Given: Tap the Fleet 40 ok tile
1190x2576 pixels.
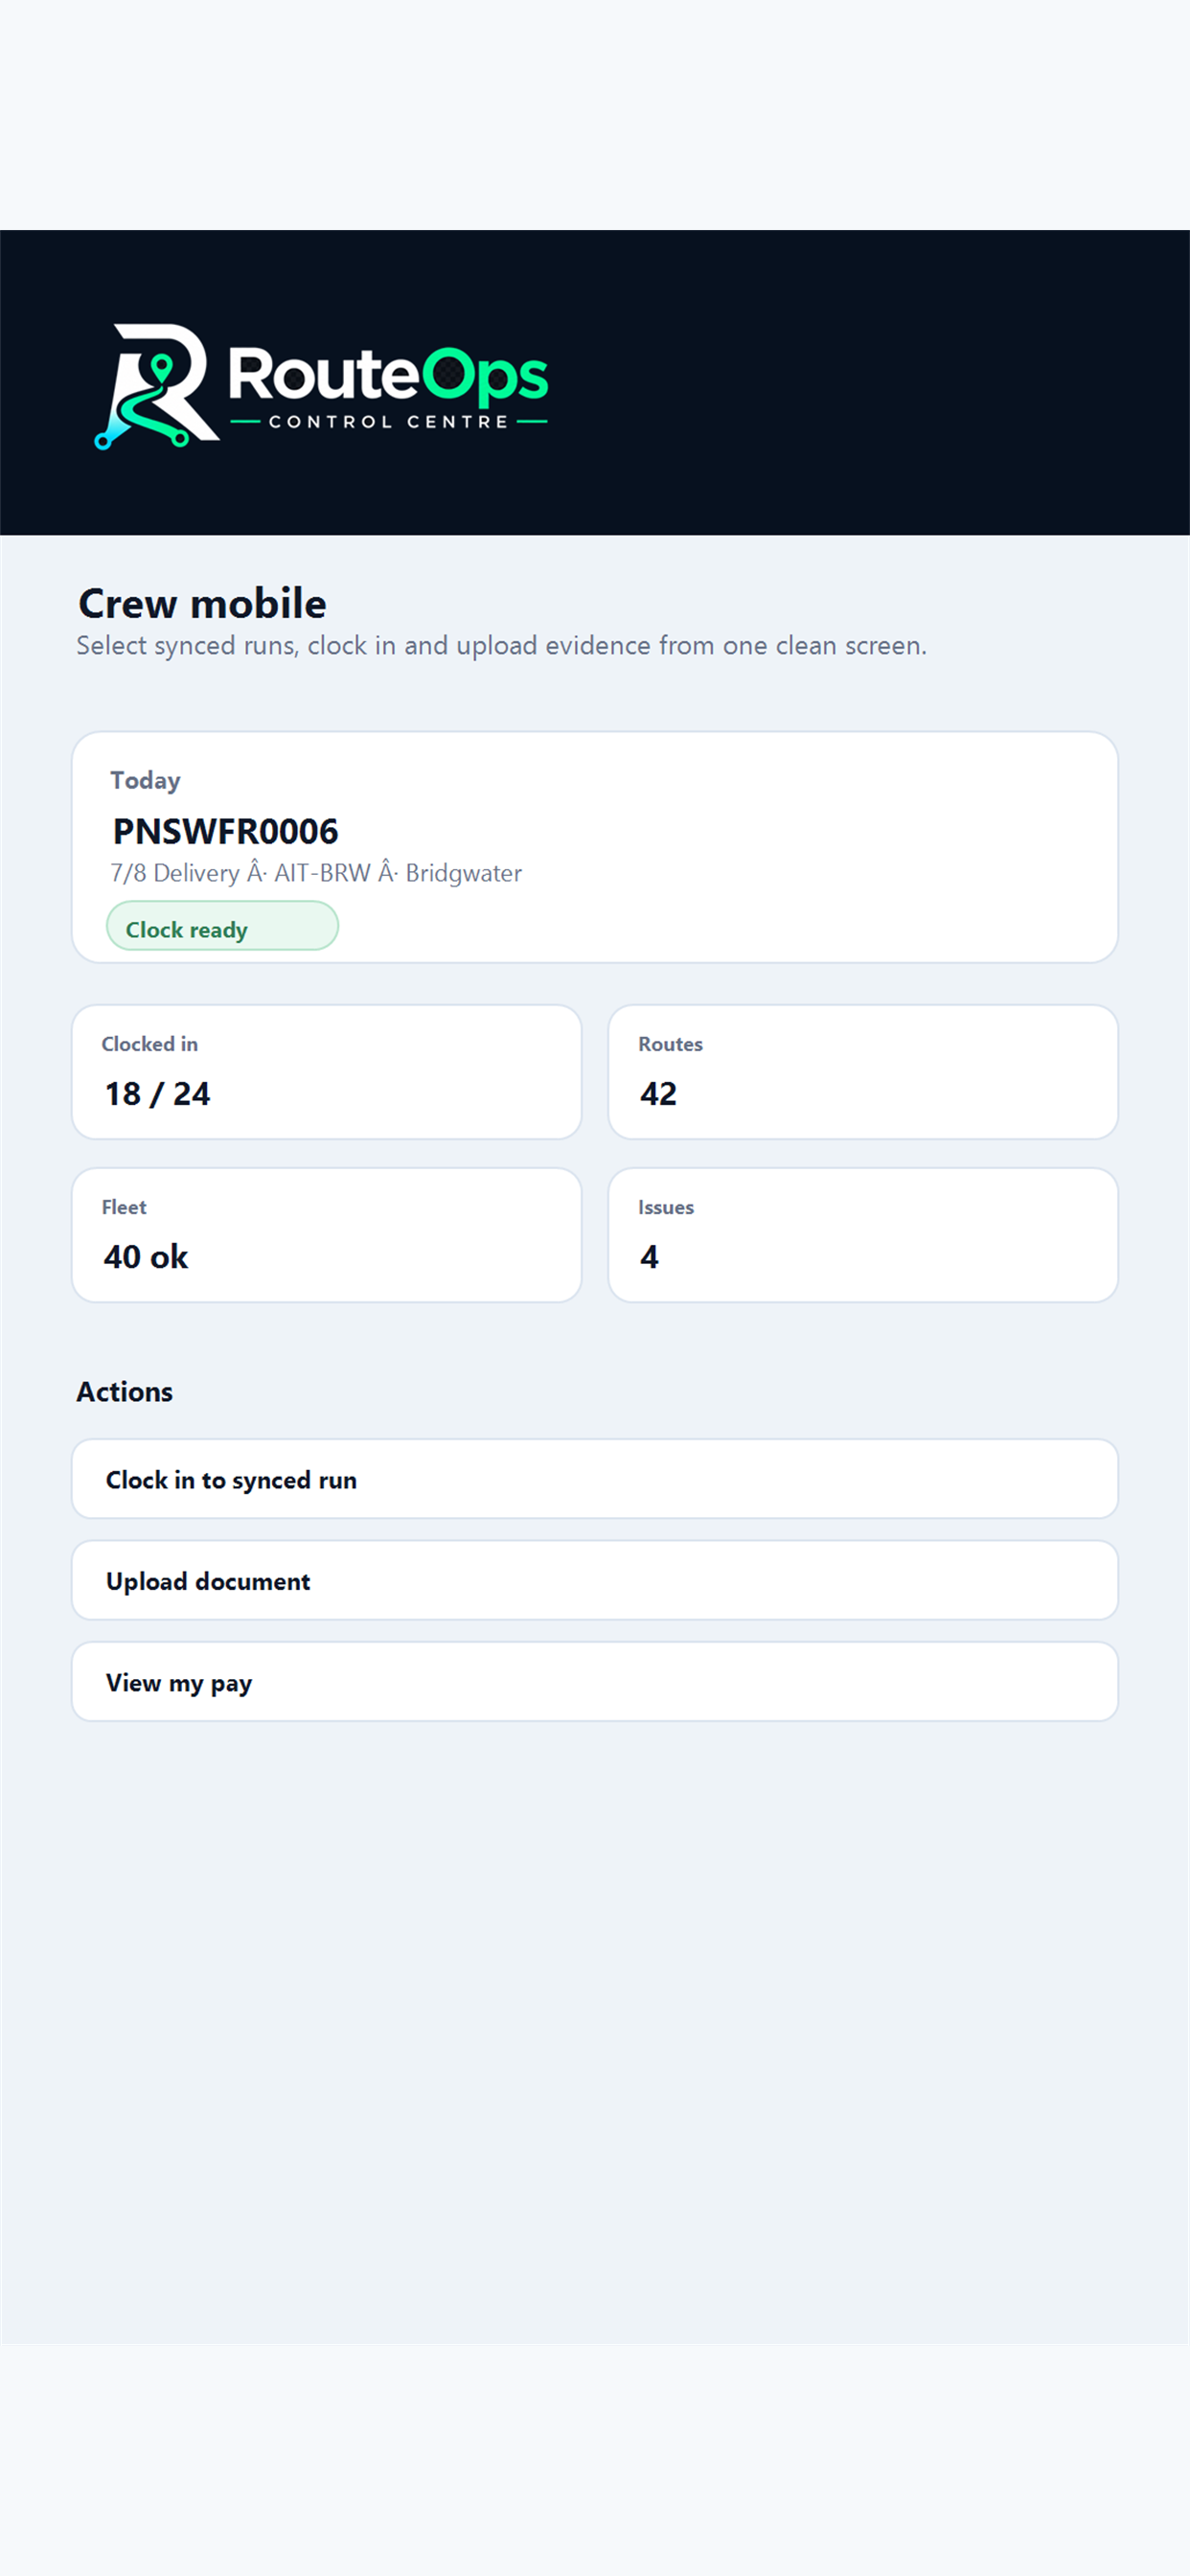Looking at the screenshot, I should [326, 1235].
